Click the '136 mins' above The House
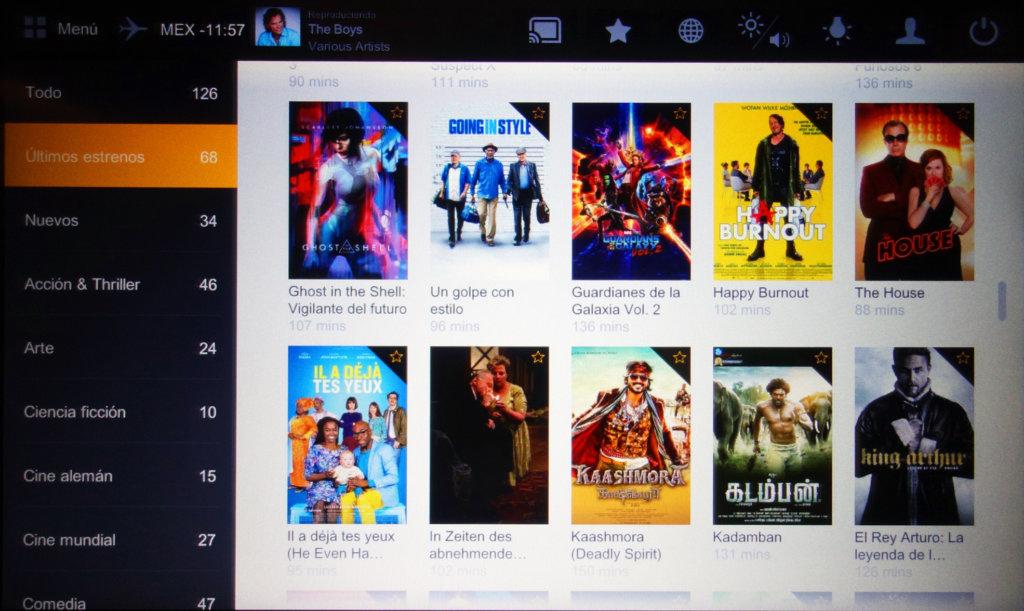The image size is (1024, 611). [884, 83]
